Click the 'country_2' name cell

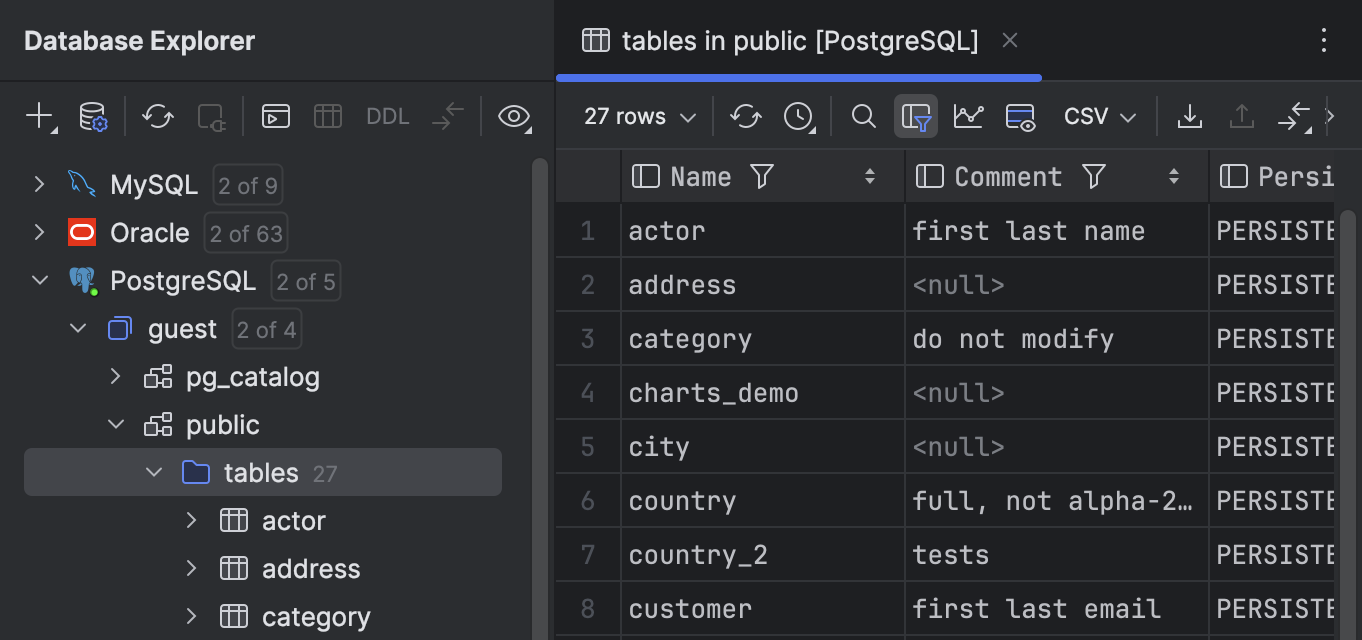click(763, 555)
